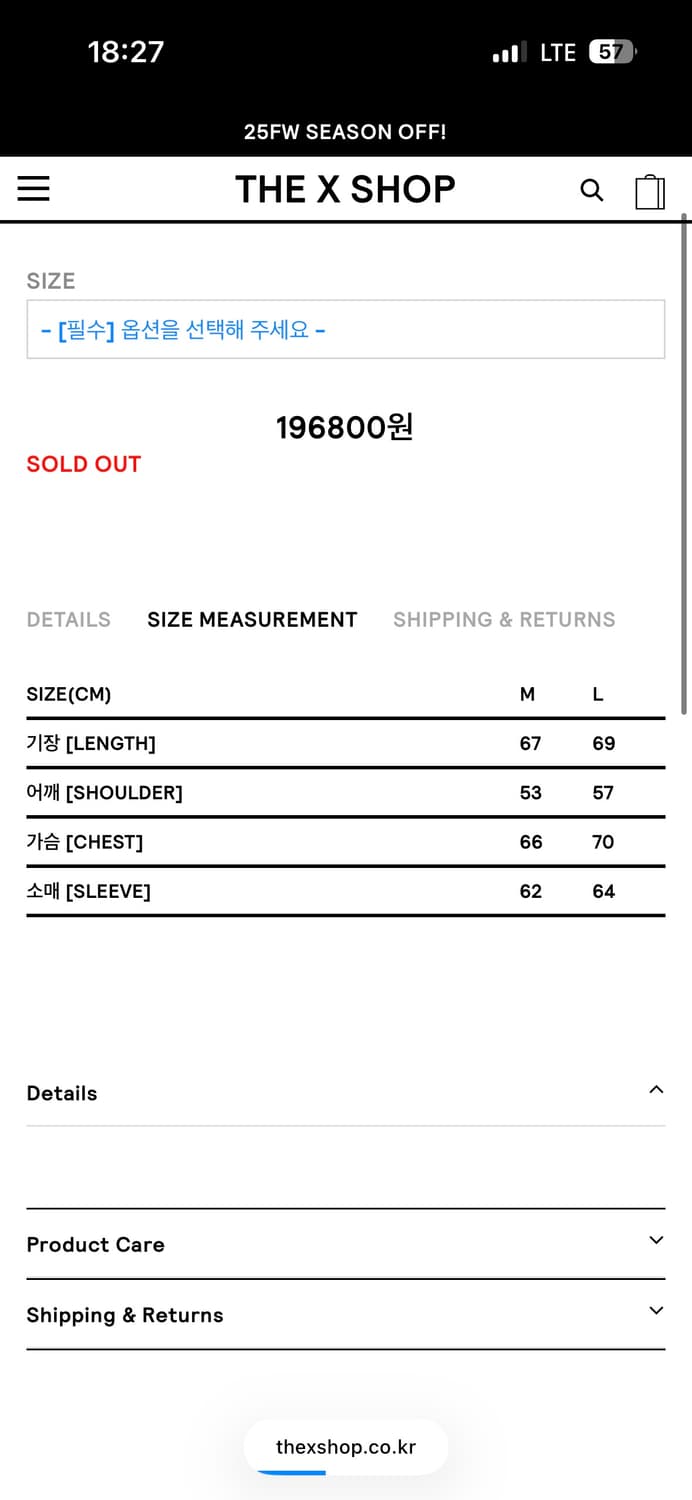Tap the thexshop.co.kr address bar
The width and height of the screenshot is (692, 1500).
coord(346,1447)
